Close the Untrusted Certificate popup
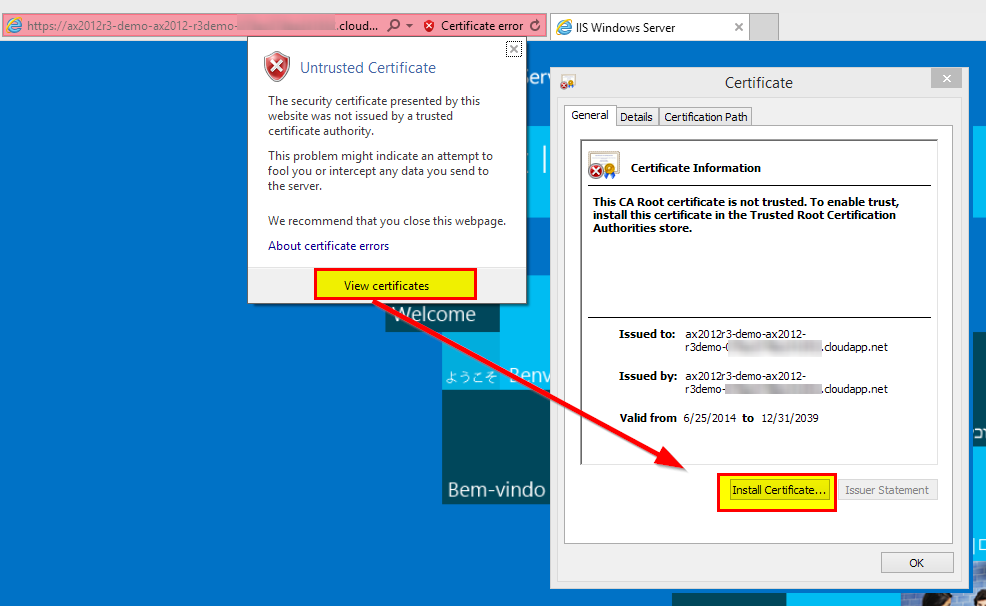 click(x=513, y=49)
